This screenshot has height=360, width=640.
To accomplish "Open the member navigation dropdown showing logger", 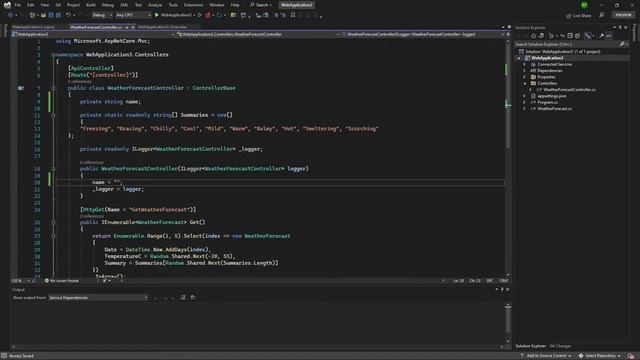I will (x=423, y=34).
